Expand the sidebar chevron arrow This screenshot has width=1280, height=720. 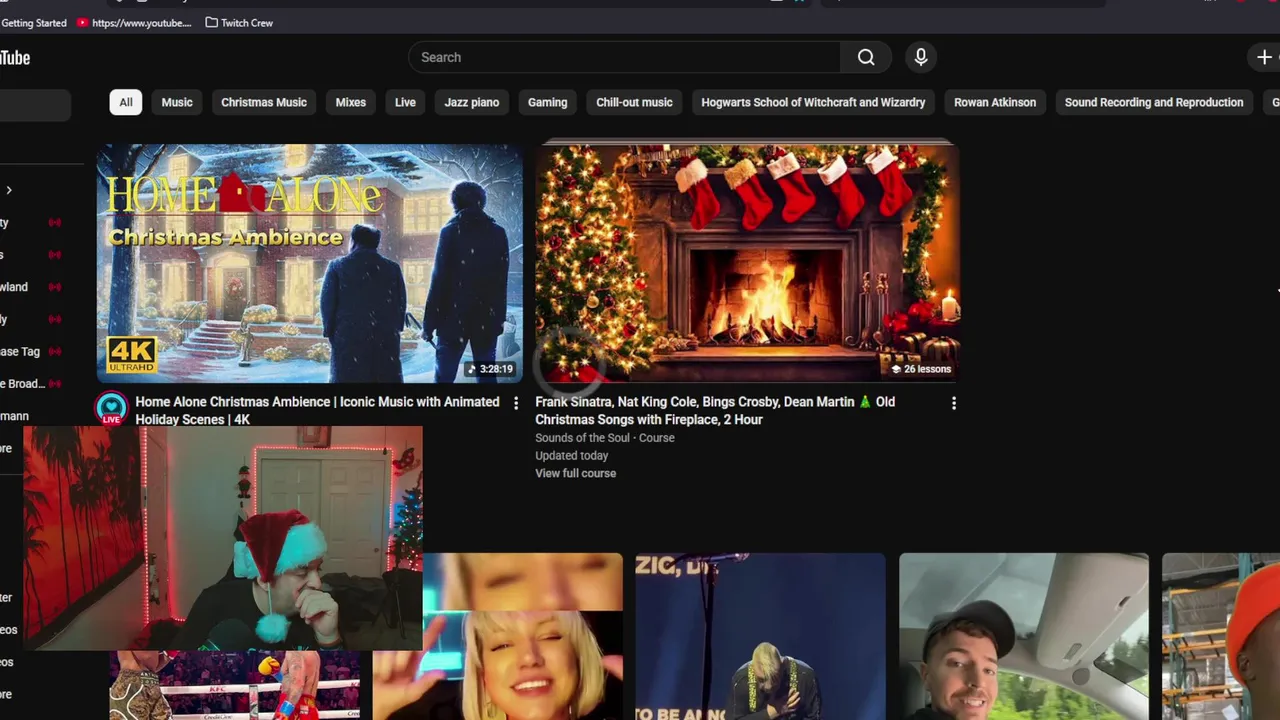[9, 190]
